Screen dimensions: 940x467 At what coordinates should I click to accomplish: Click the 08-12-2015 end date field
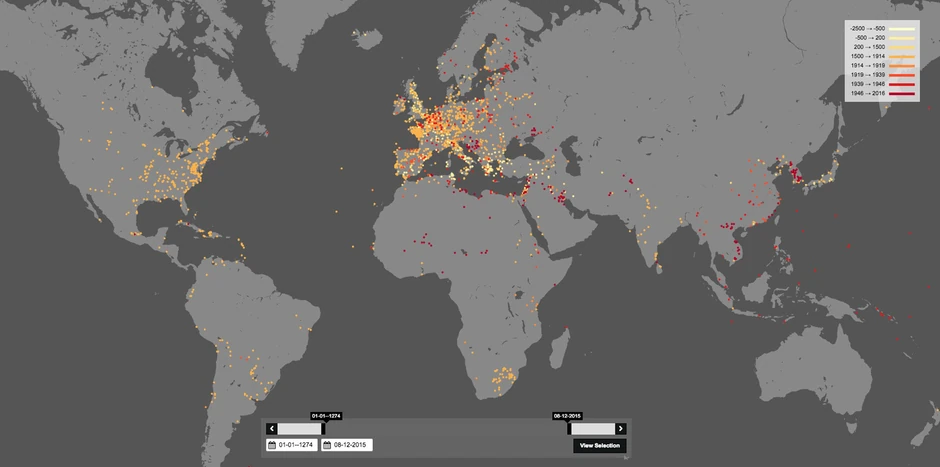[x=347, y=445]
